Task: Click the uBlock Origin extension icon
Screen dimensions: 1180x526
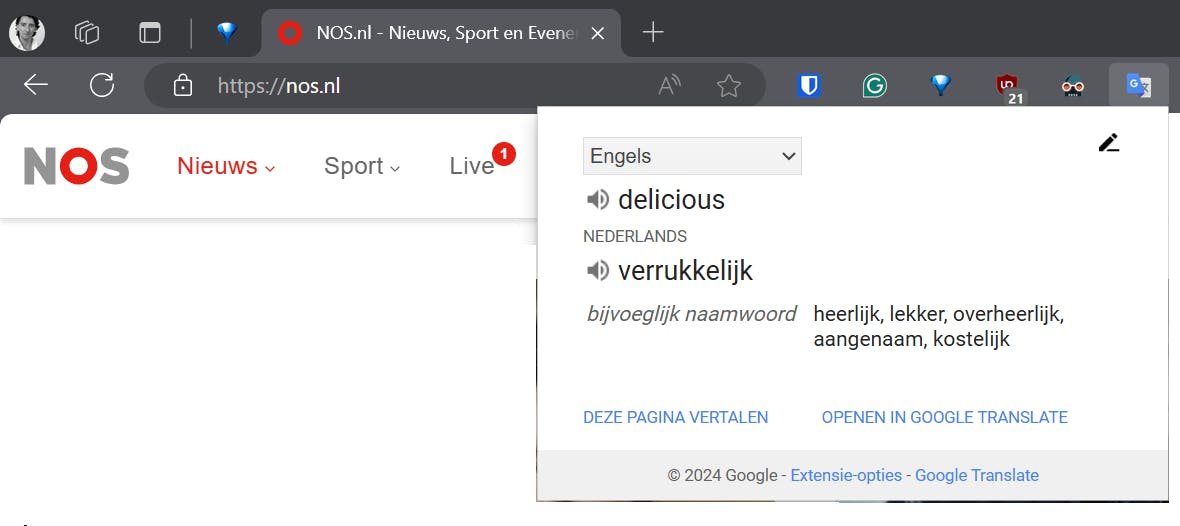Action: [1007, 86]
